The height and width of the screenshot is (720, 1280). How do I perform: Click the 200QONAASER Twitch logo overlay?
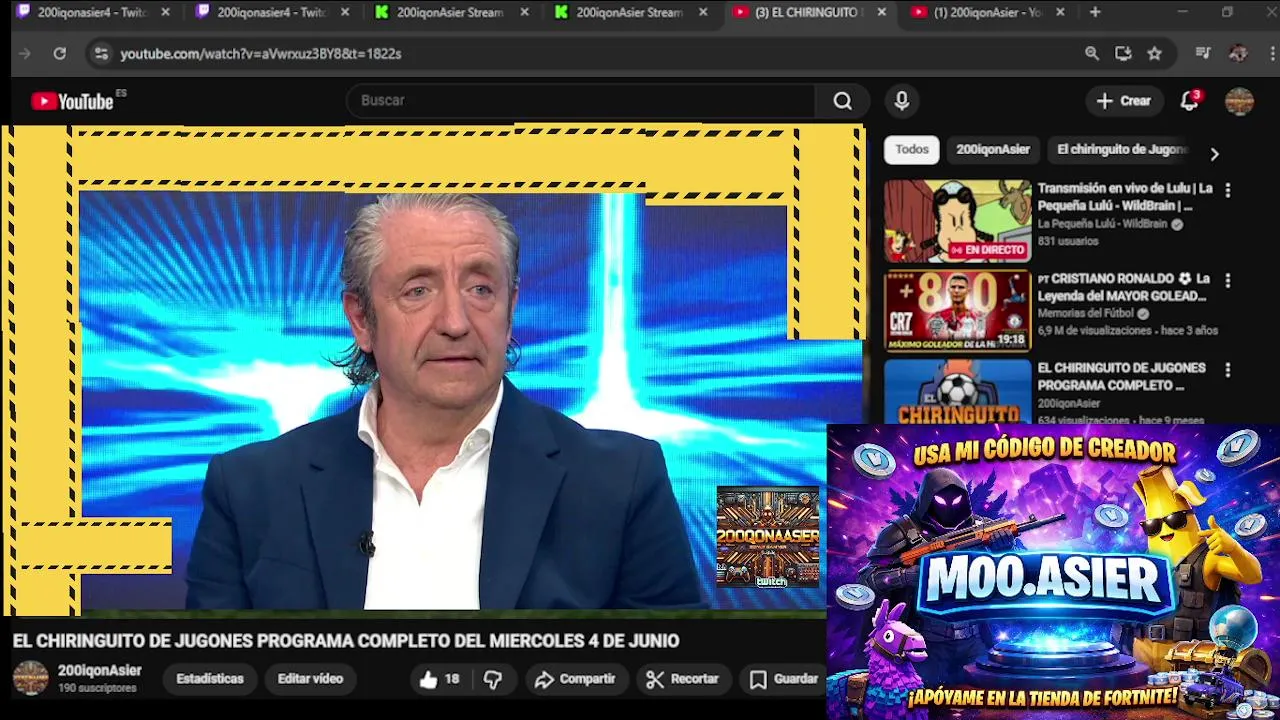pos(768,538)
